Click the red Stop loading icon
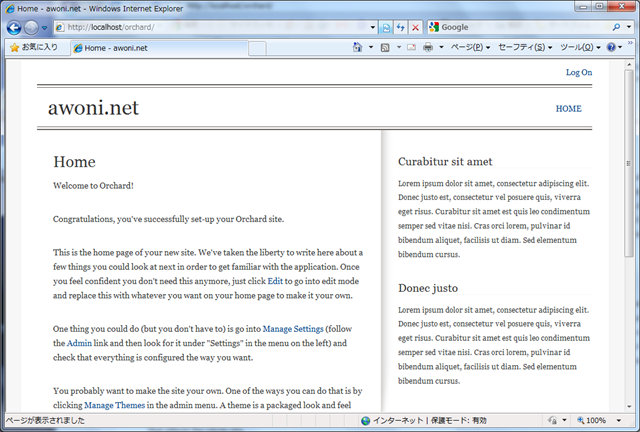 [415, 27]
